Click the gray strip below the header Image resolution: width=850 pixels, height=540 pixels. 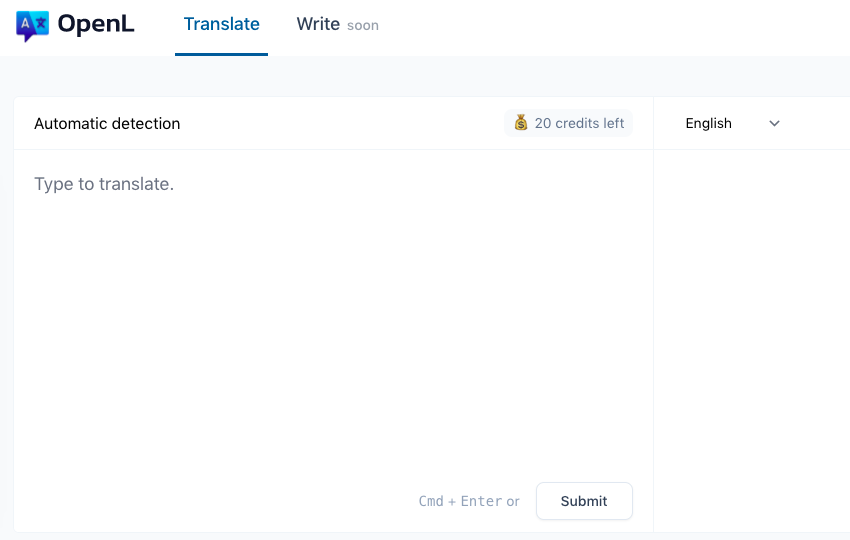click(425, 76)
